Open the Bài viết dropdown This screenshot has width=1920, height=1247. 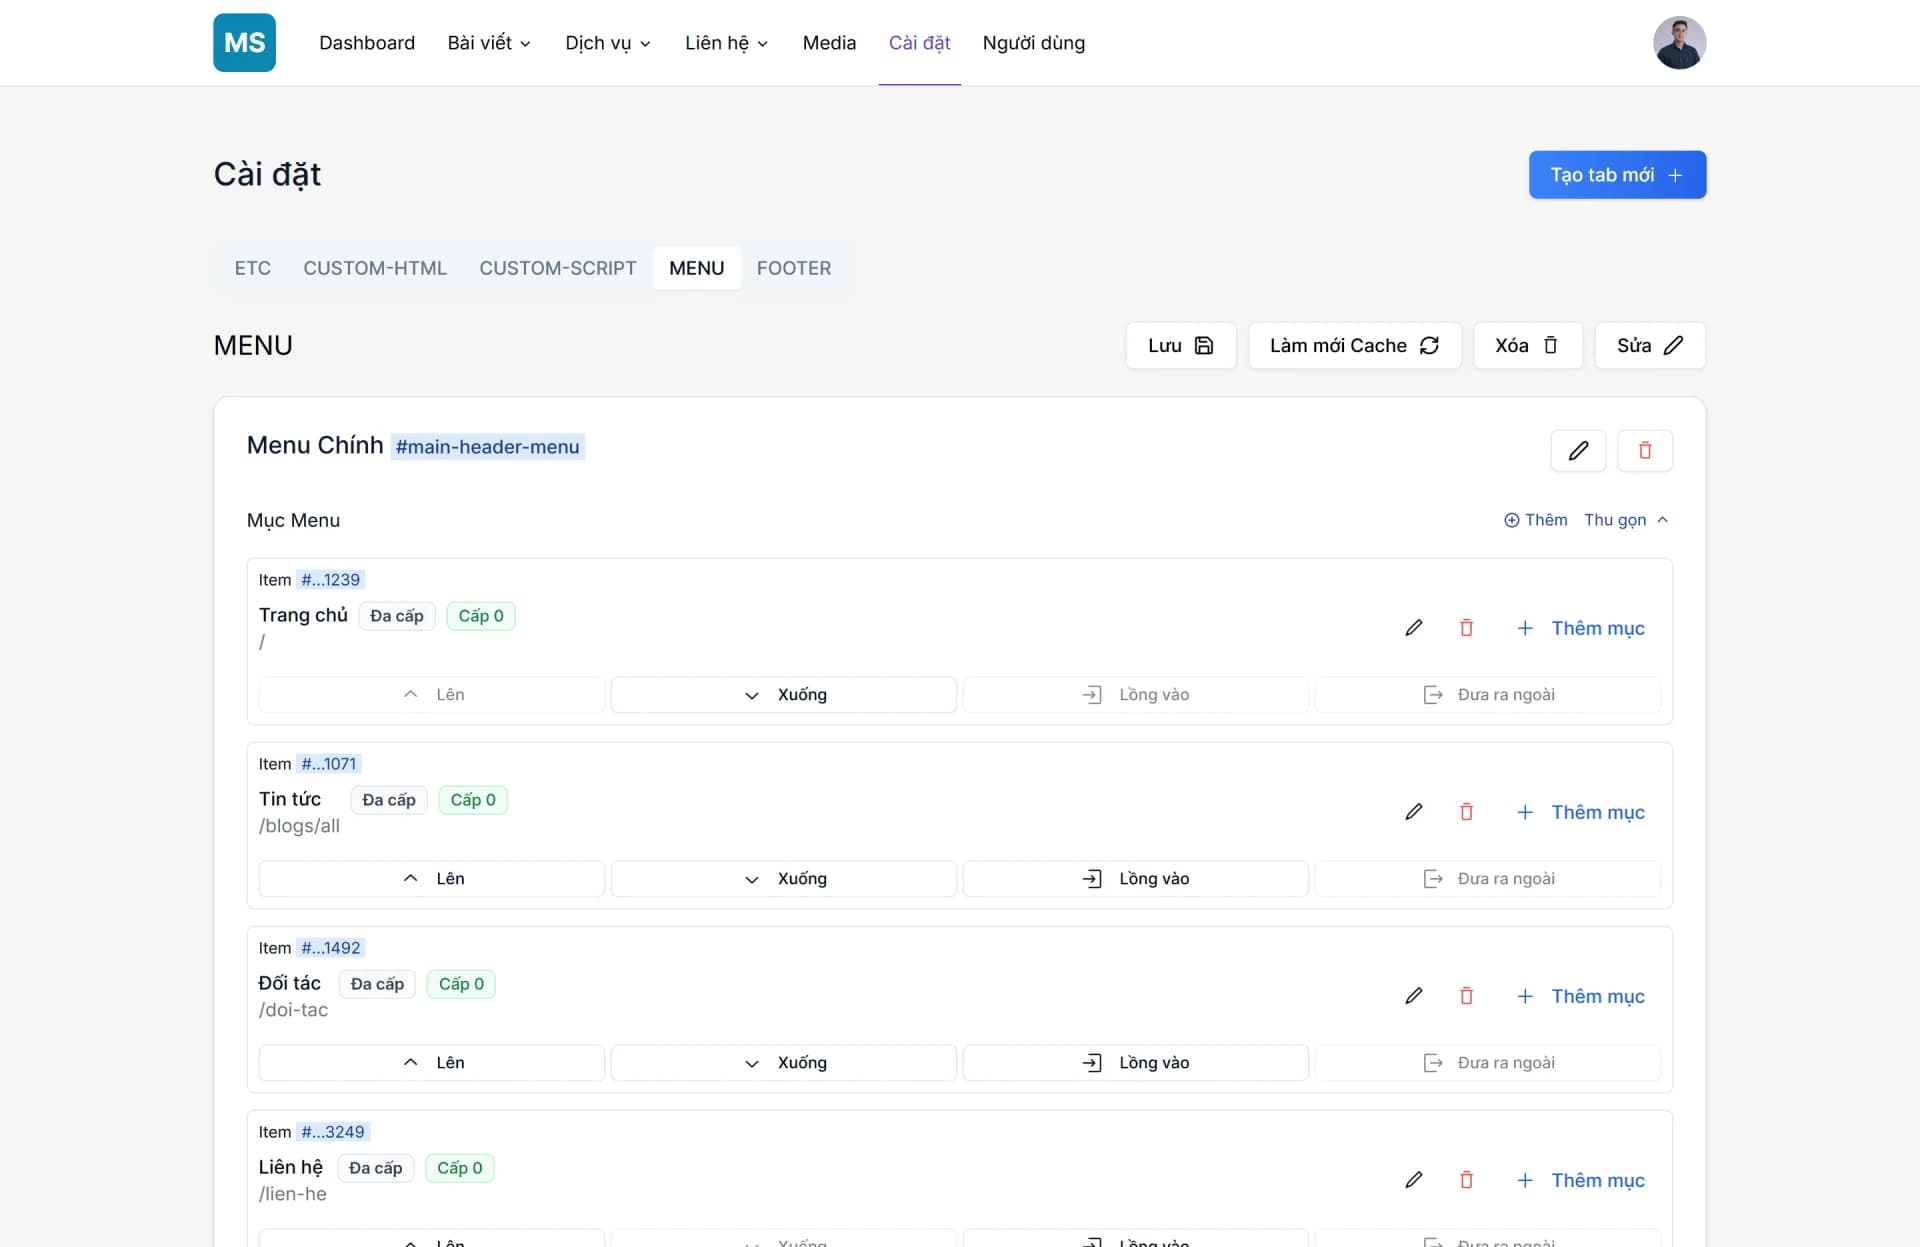(489, 43)
